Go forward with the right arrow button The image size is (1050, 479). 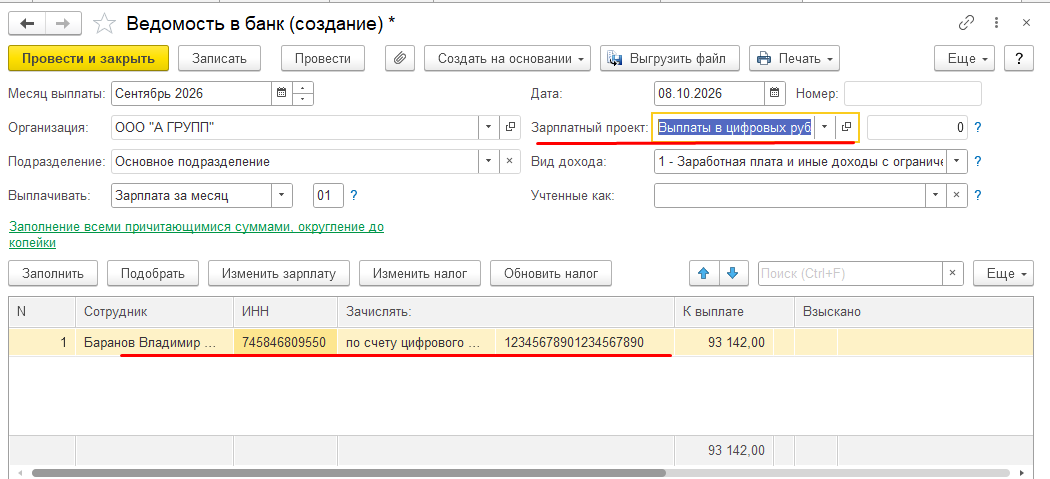pos(63,23)
